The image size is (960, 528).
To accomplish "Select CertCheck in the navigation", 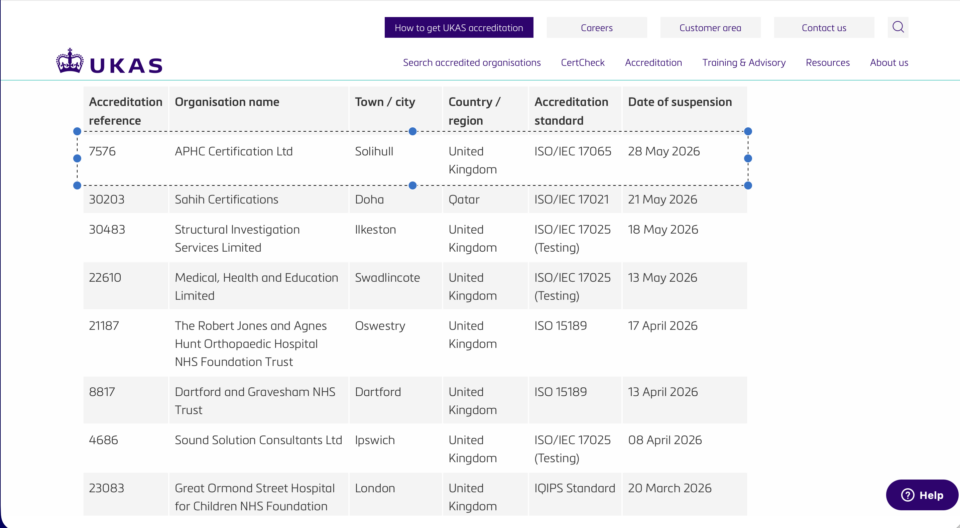I will click(x=582, y=62).
